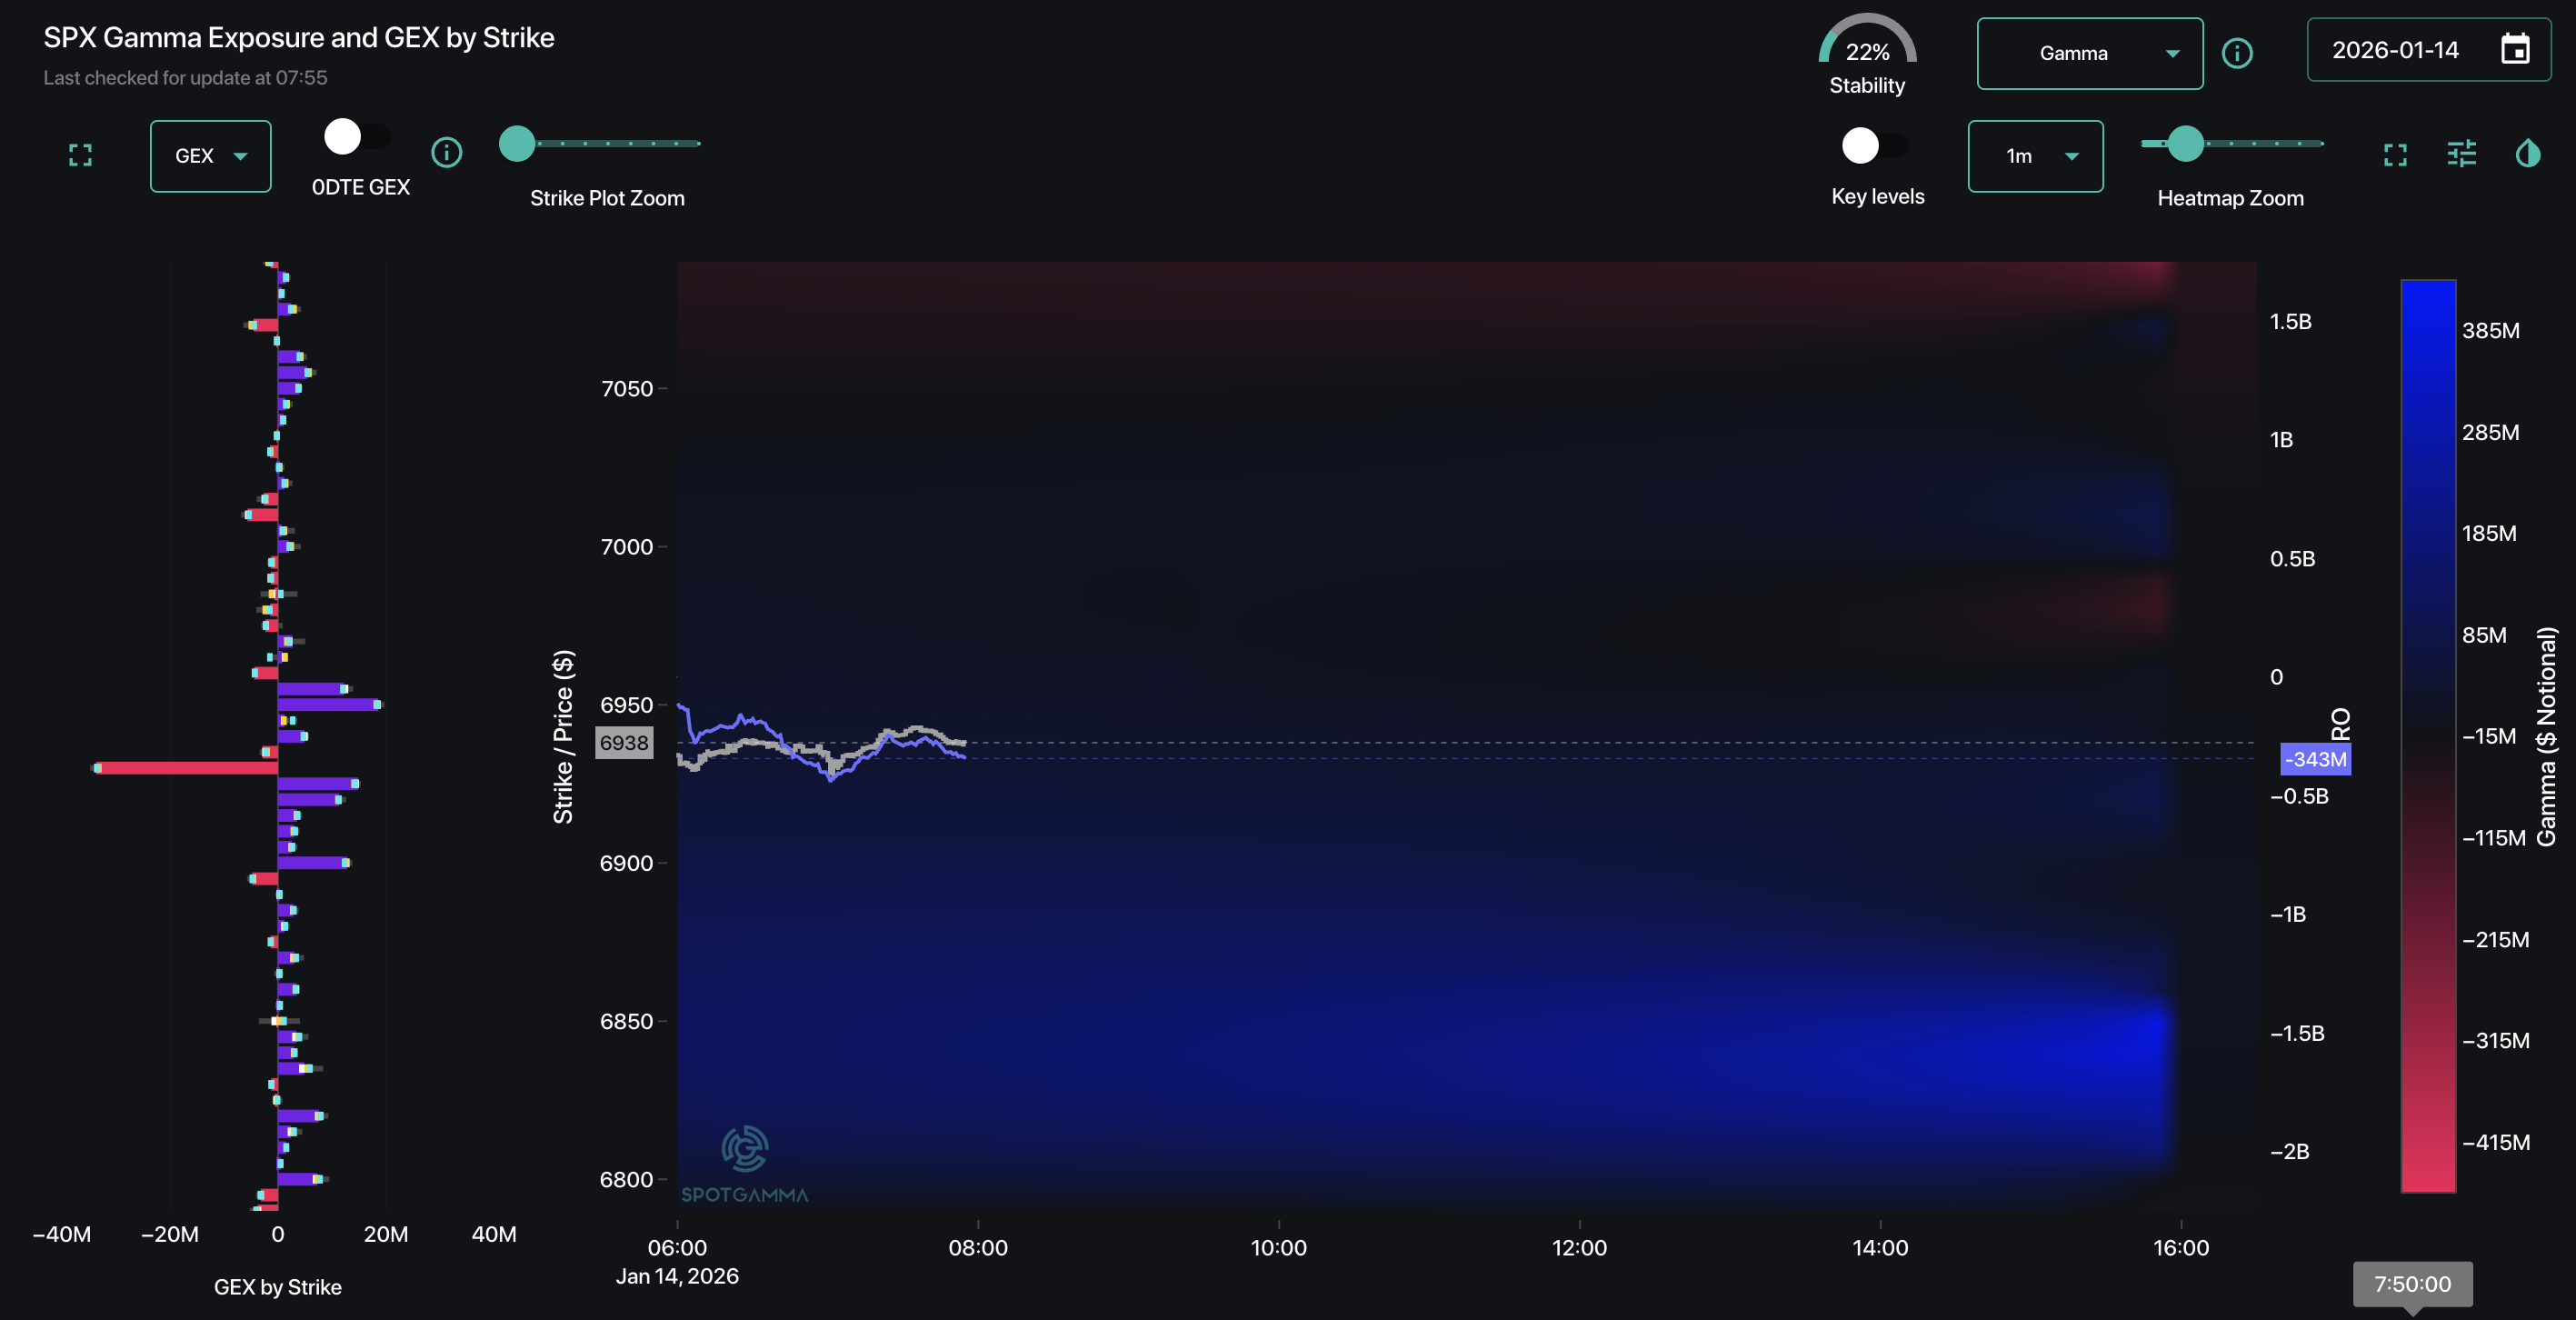Open the 1m interval dropdown
The image size is (2576, 1320).
[x=2035, y=156]
